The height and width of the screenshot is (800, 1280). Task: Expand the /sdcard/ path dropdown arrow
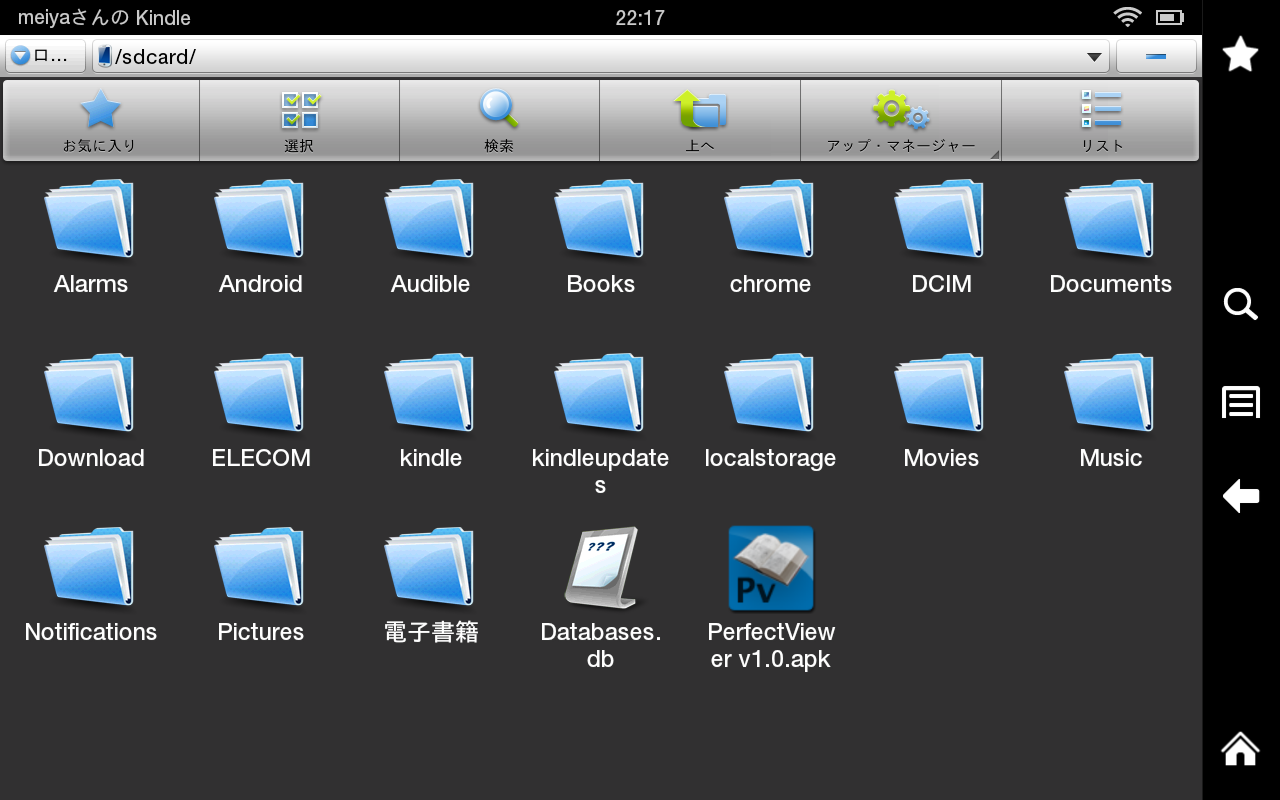click(1094, 57)
